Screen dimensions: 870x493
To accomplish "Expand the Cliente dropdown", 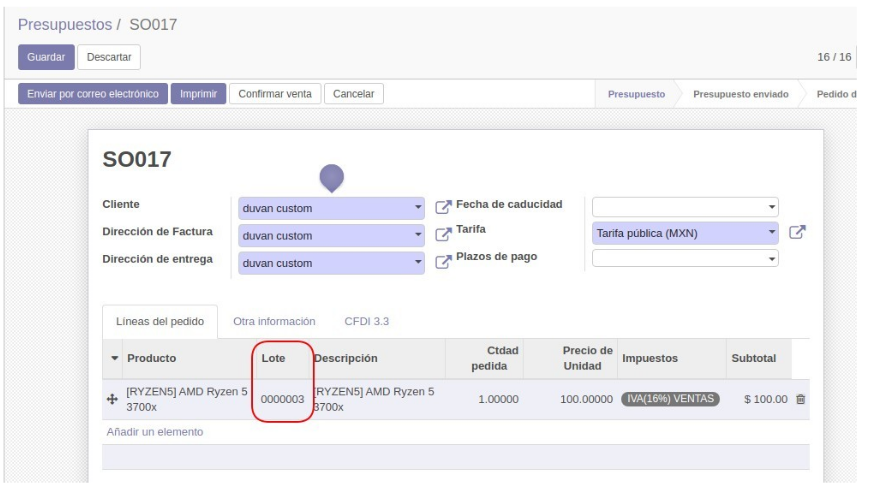I will click(418, 209).
